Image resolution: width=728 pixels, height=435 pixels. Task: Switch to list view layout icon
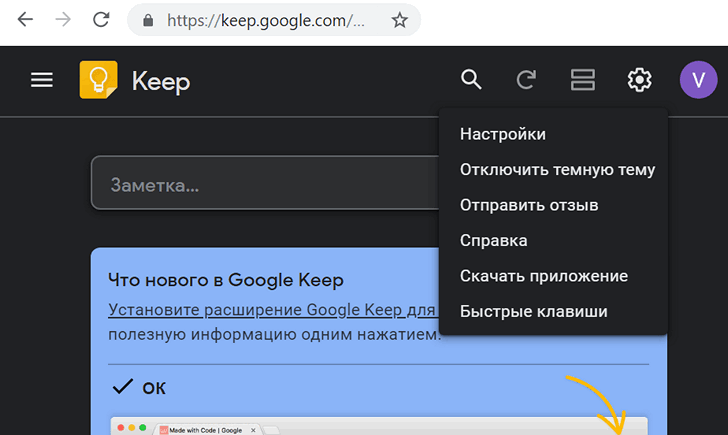pyautogui.click(x=583, y=79)
